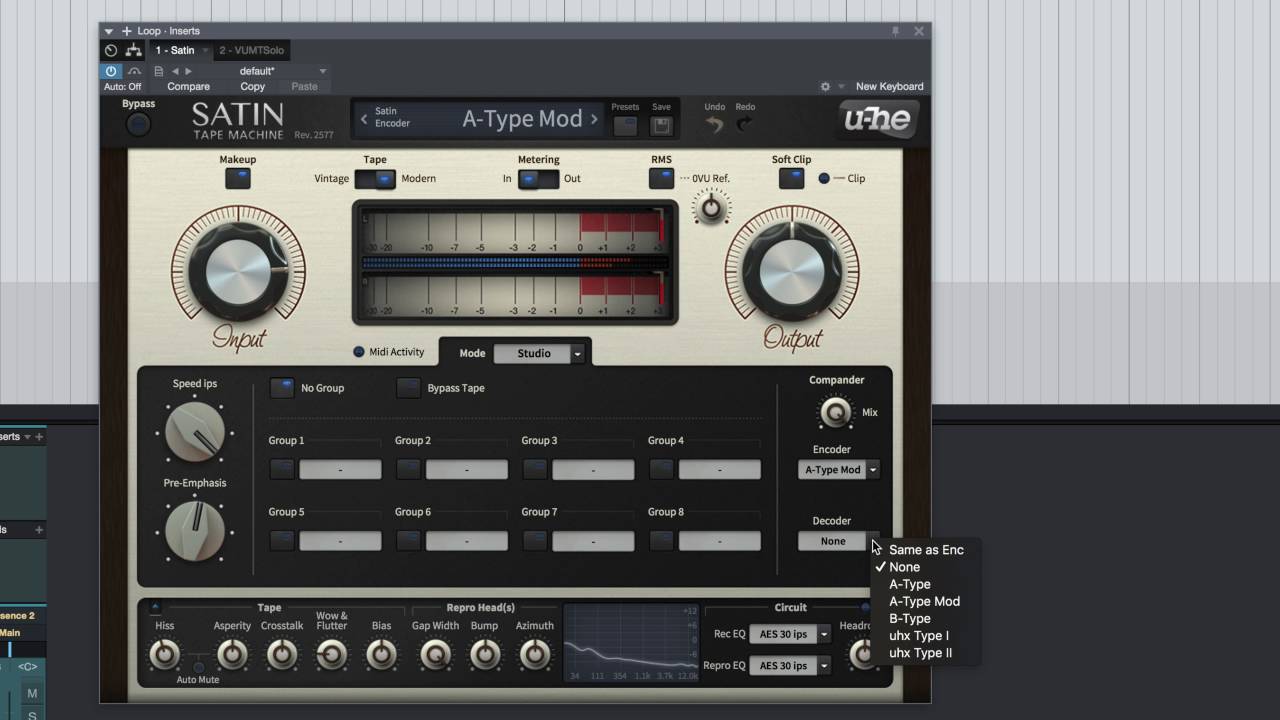Viewport: 1280px width, 720px height.
Task: Pin the Inserts window
Action: click(x=895, y=31)
